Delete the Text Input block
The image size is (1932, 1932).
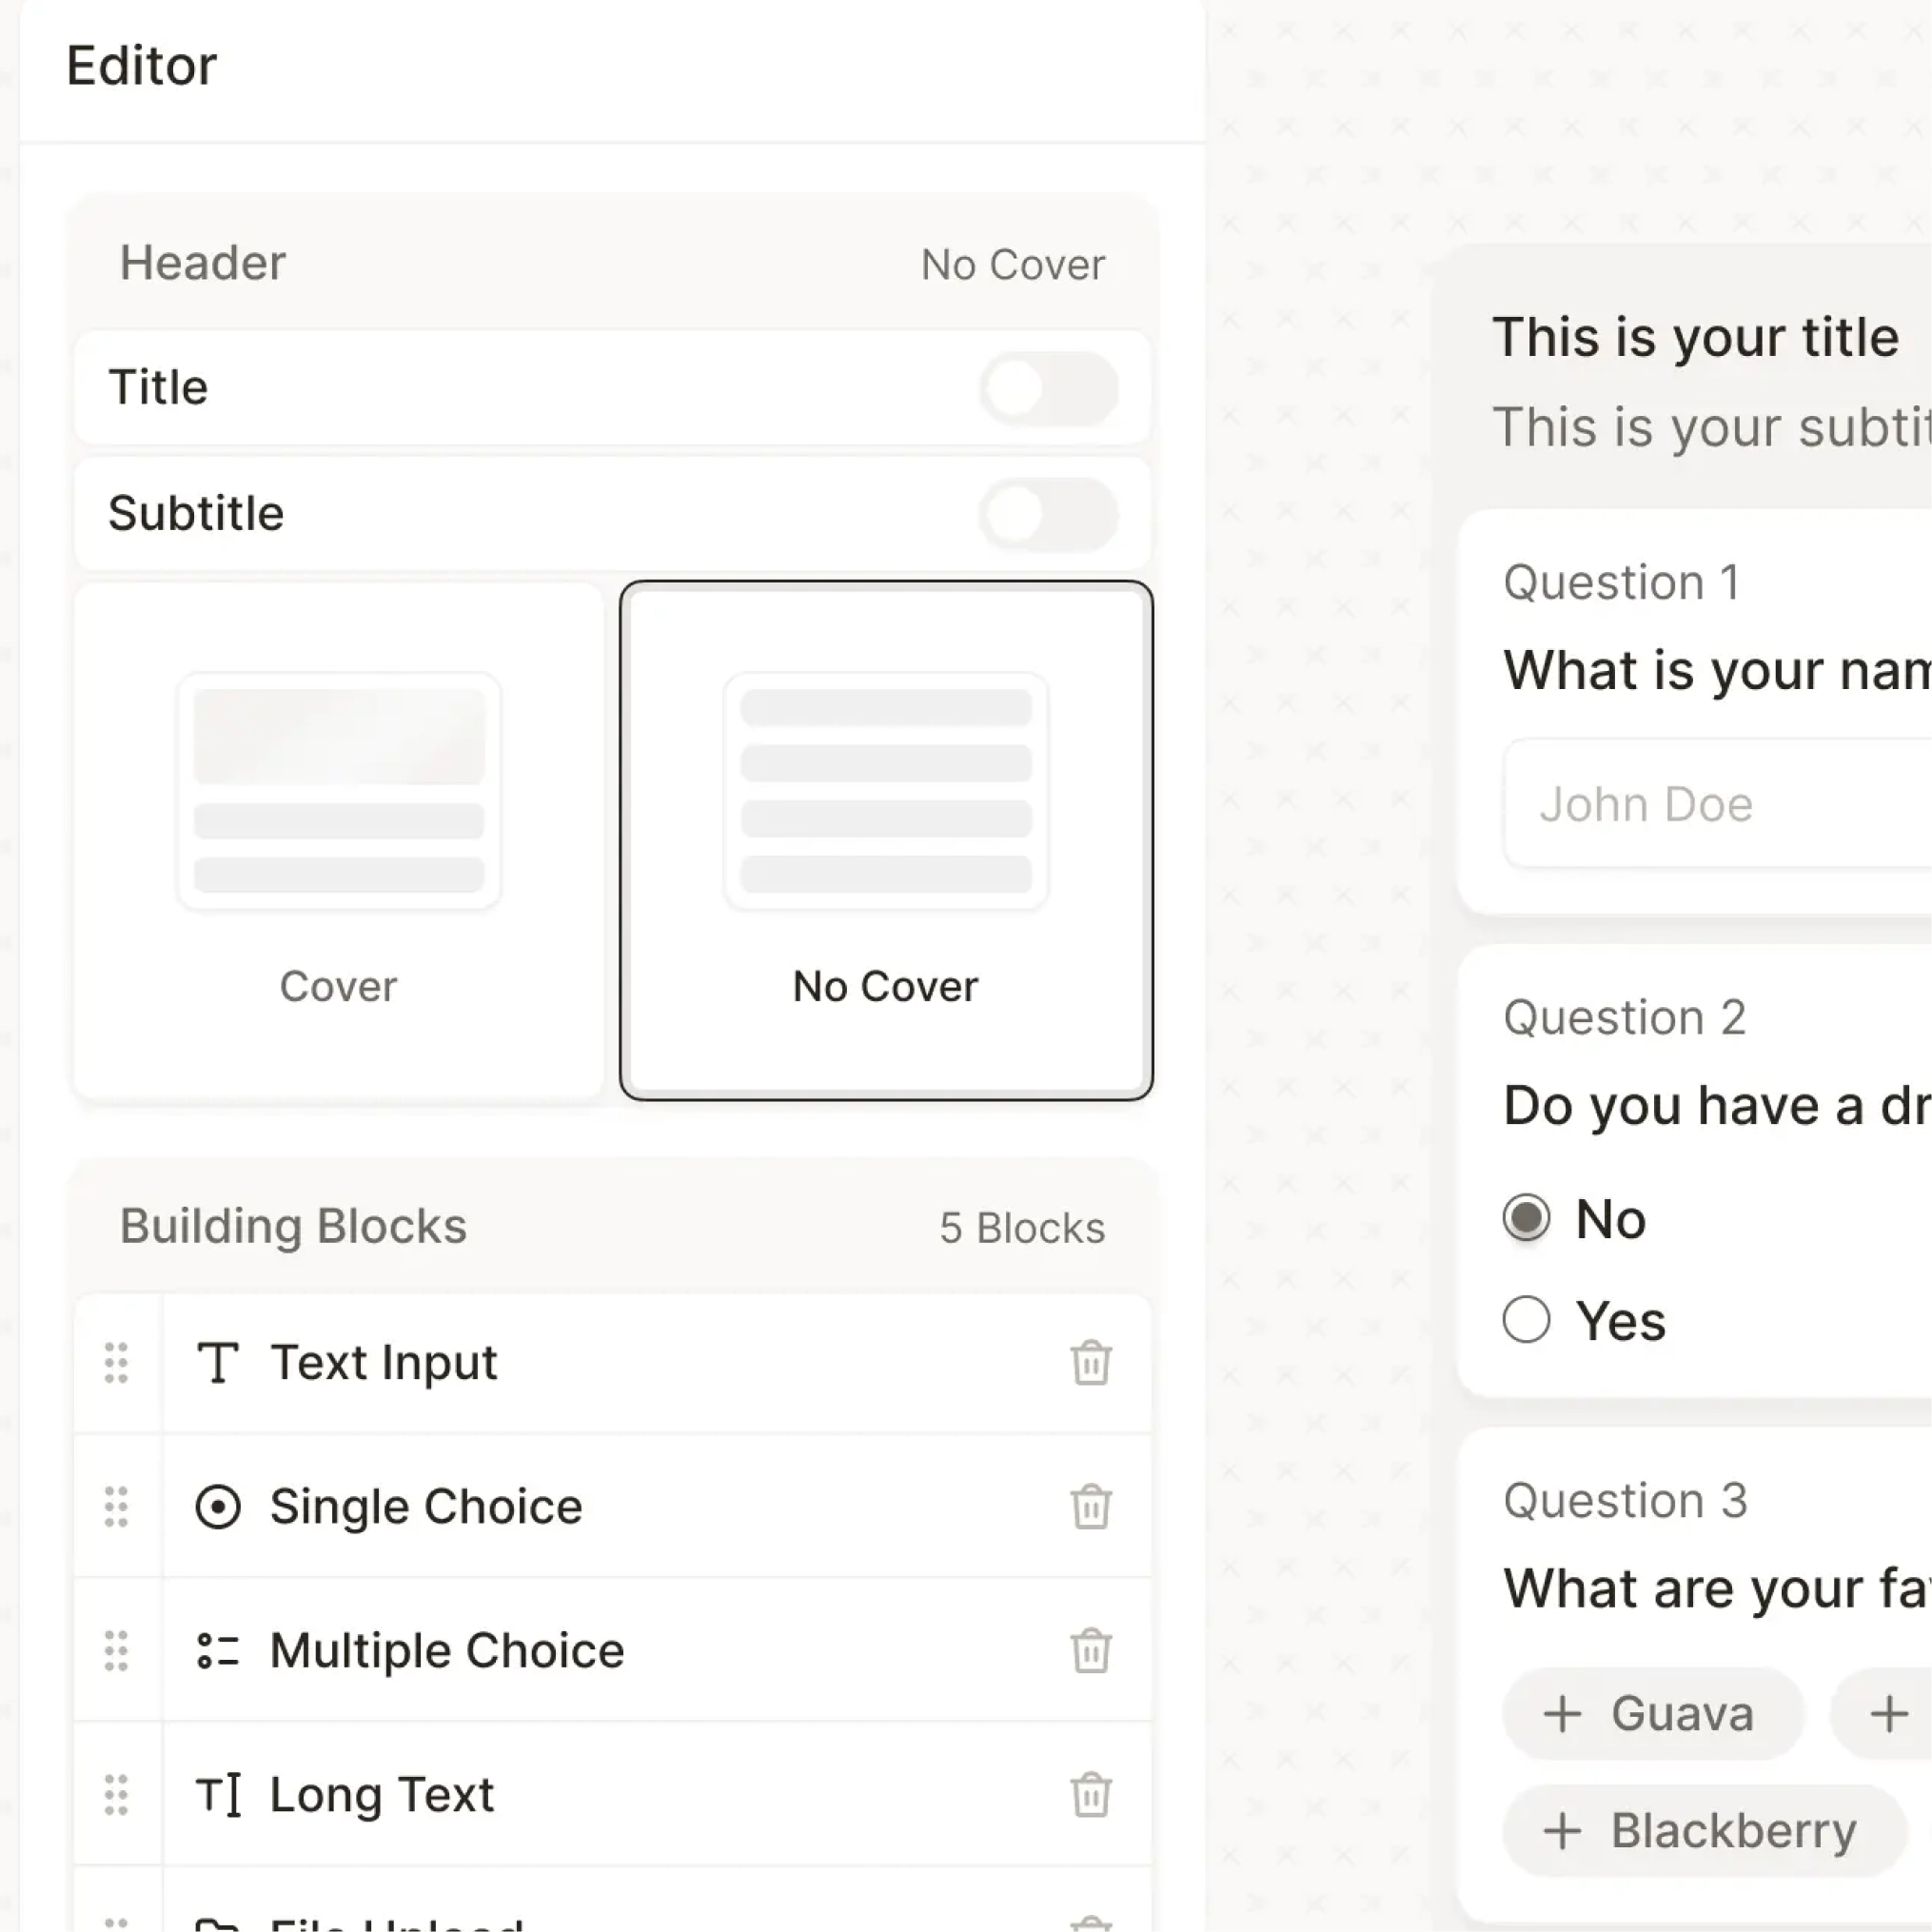pos(1090,1363)
